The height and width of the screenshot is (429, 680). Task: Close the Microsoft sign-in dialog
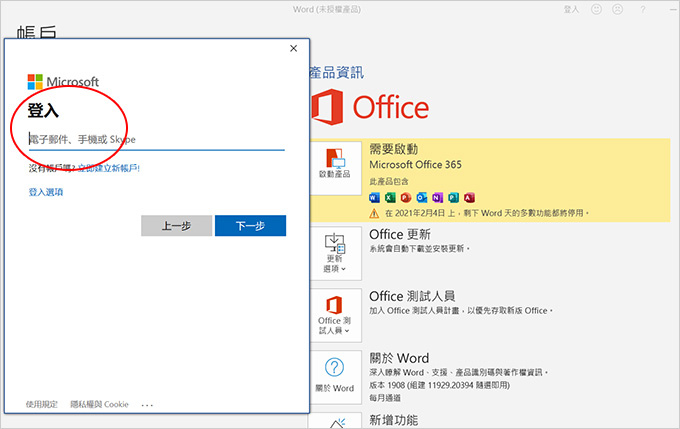tap(294, 48)
